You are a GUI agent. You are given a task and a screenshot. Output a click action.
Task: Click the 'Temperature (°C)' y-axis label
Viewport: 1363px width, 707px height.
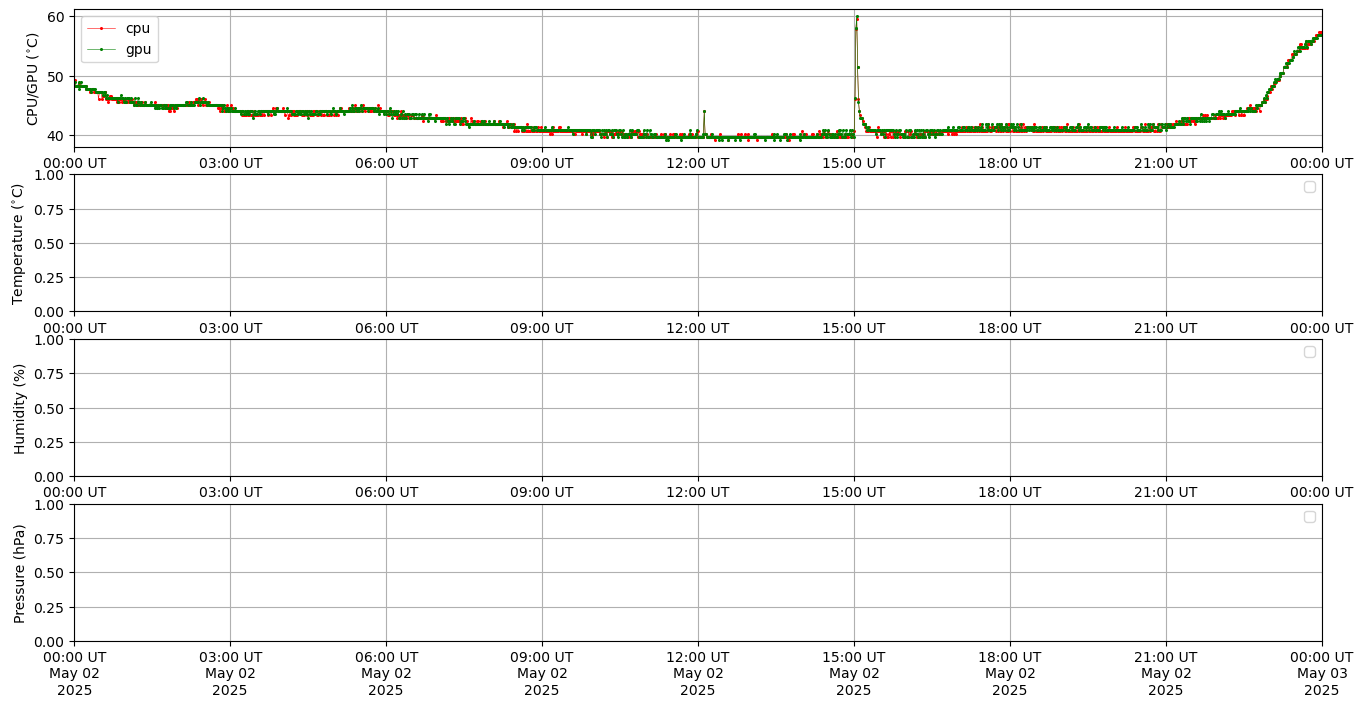[x=17, y=243]
